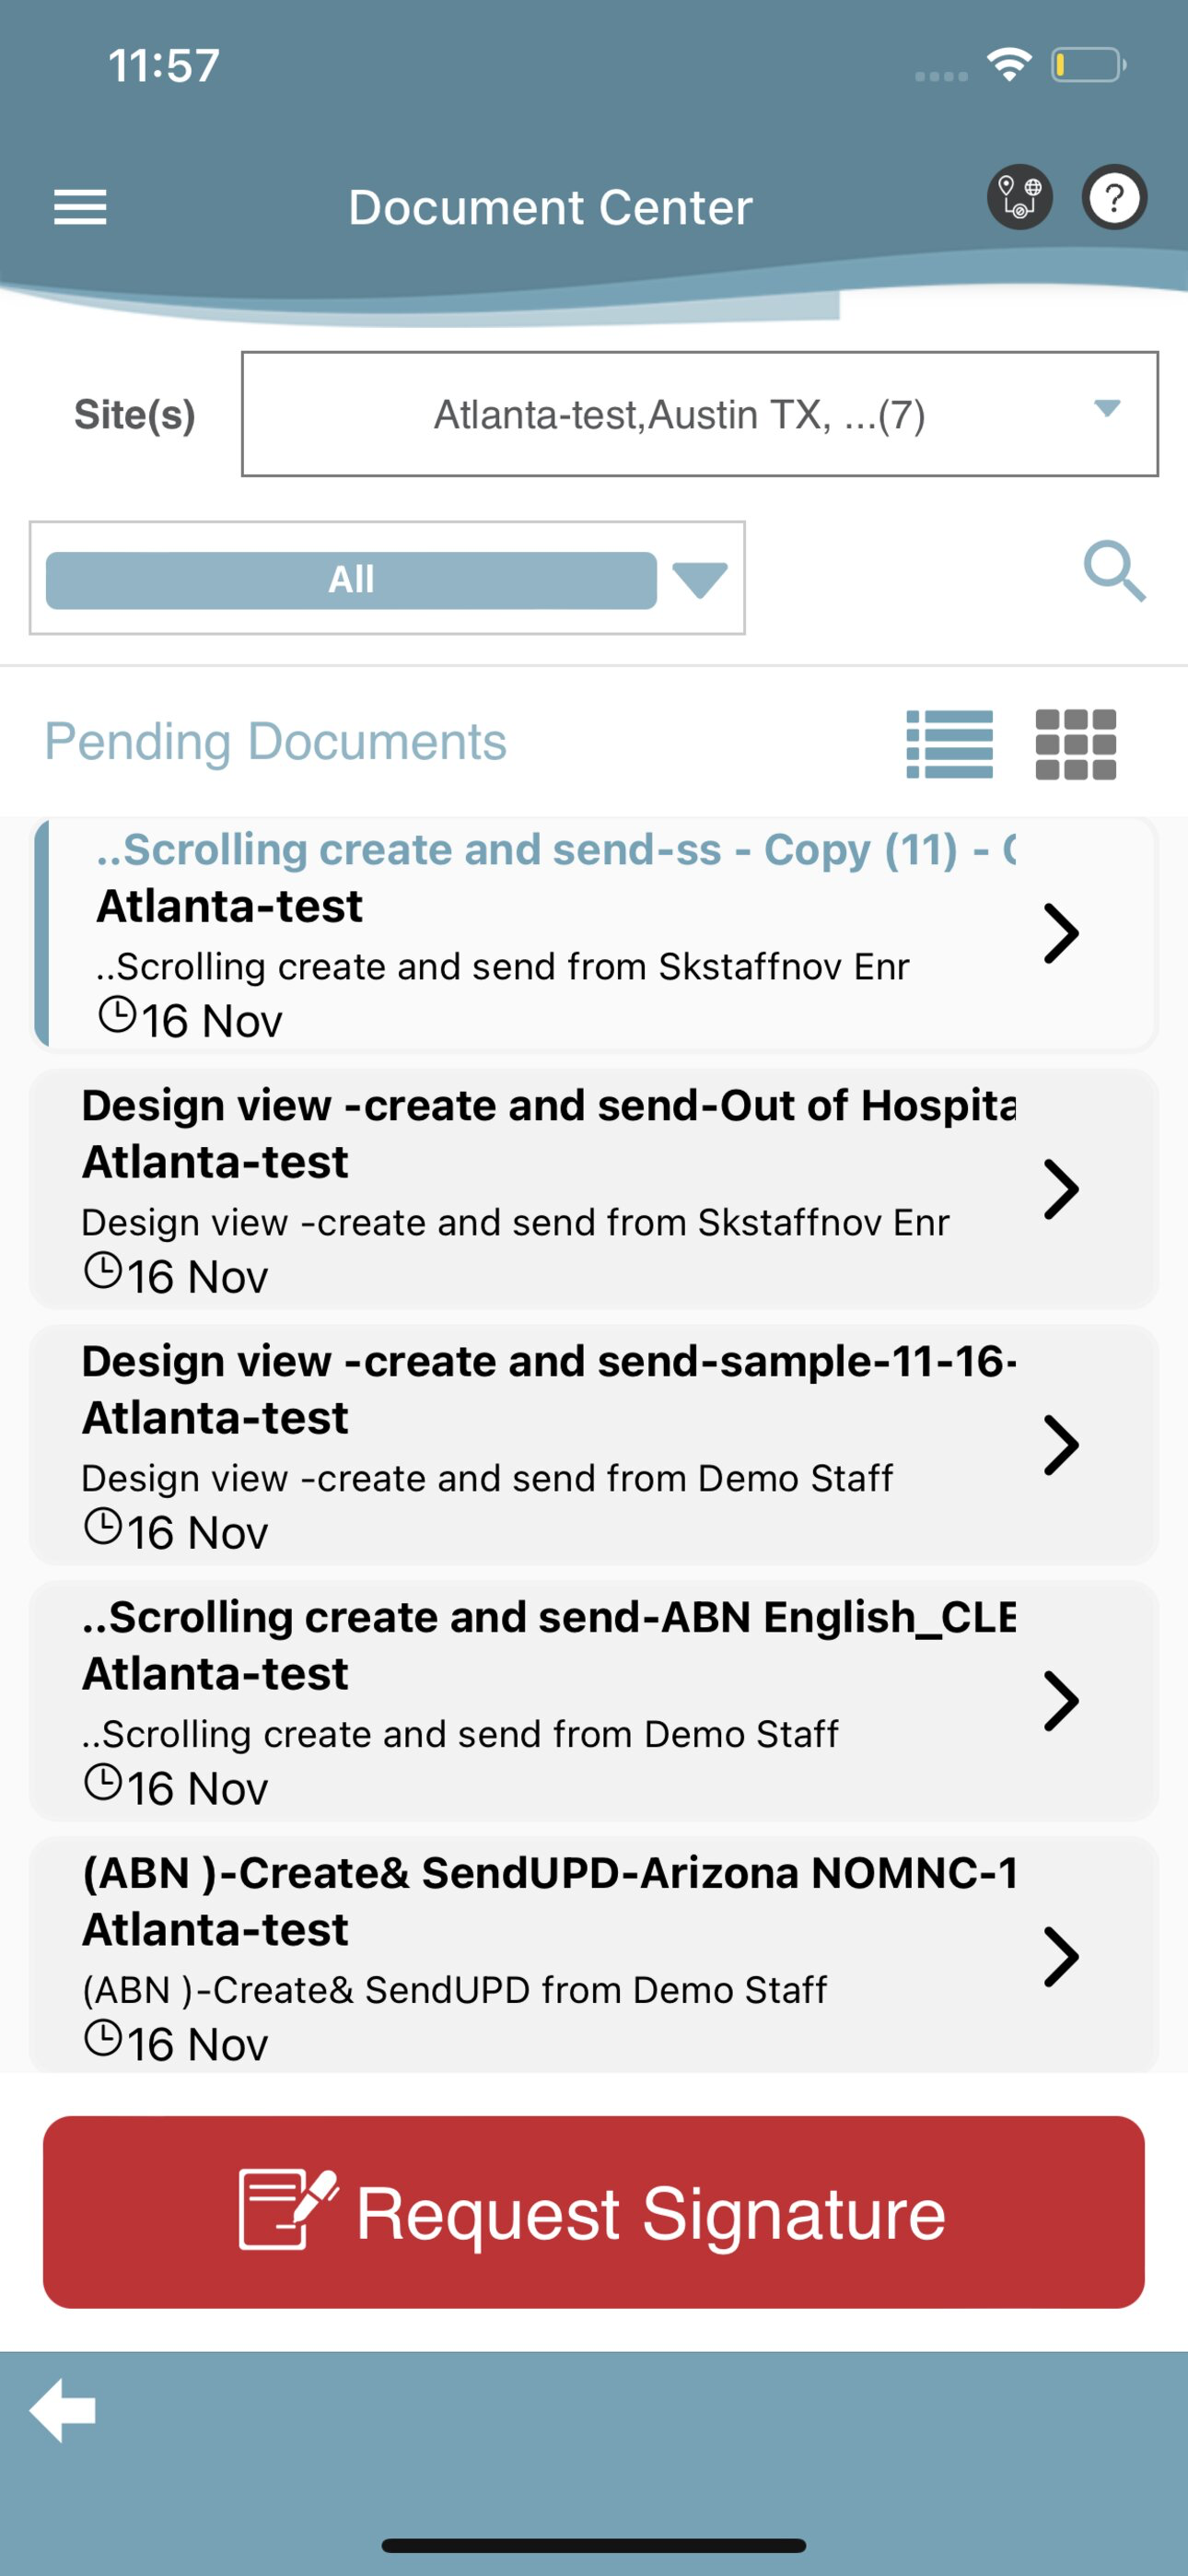This screenshot has height=2576, width=1188.
Task: Open the help question mark icon
Action: point(1114,197)
